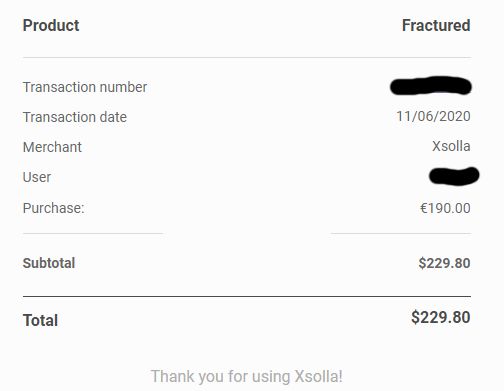Click the User label
Screen dimensions: 504x391
click(x=37, y=177)
